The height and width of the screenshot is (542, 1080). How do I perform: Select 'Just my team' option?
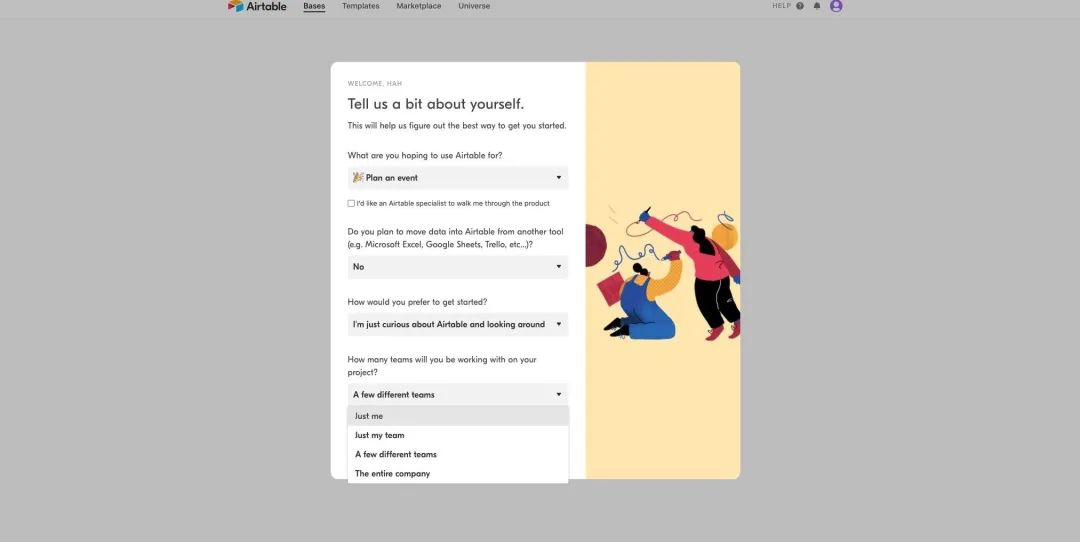coord(458,435)
